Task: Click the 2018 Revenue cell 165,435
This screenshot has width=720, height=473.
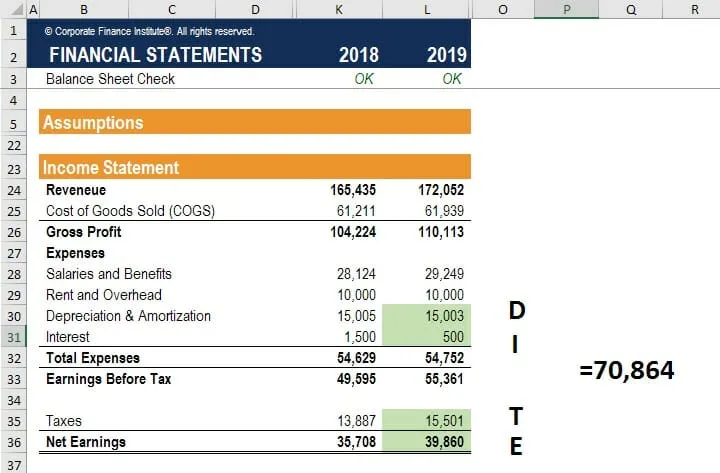Action: click(353, 190)
